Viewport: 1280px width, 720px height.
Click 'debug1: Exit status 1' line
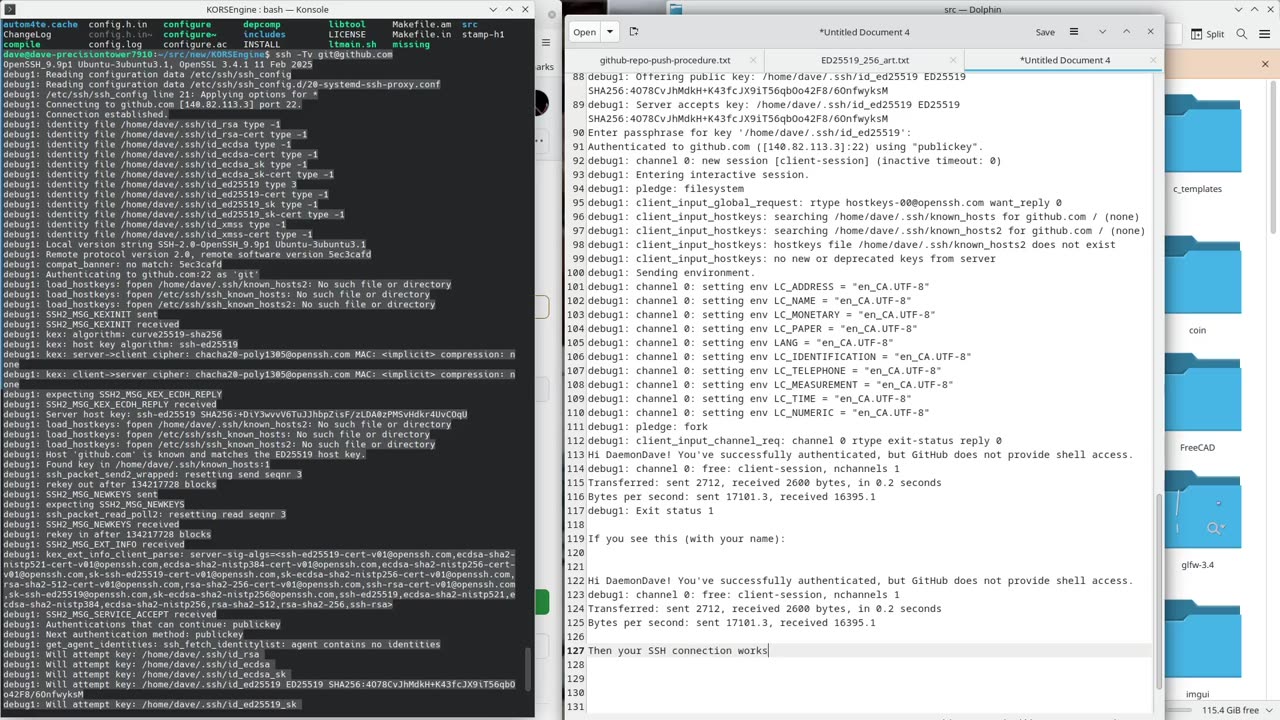click(650, 511)
